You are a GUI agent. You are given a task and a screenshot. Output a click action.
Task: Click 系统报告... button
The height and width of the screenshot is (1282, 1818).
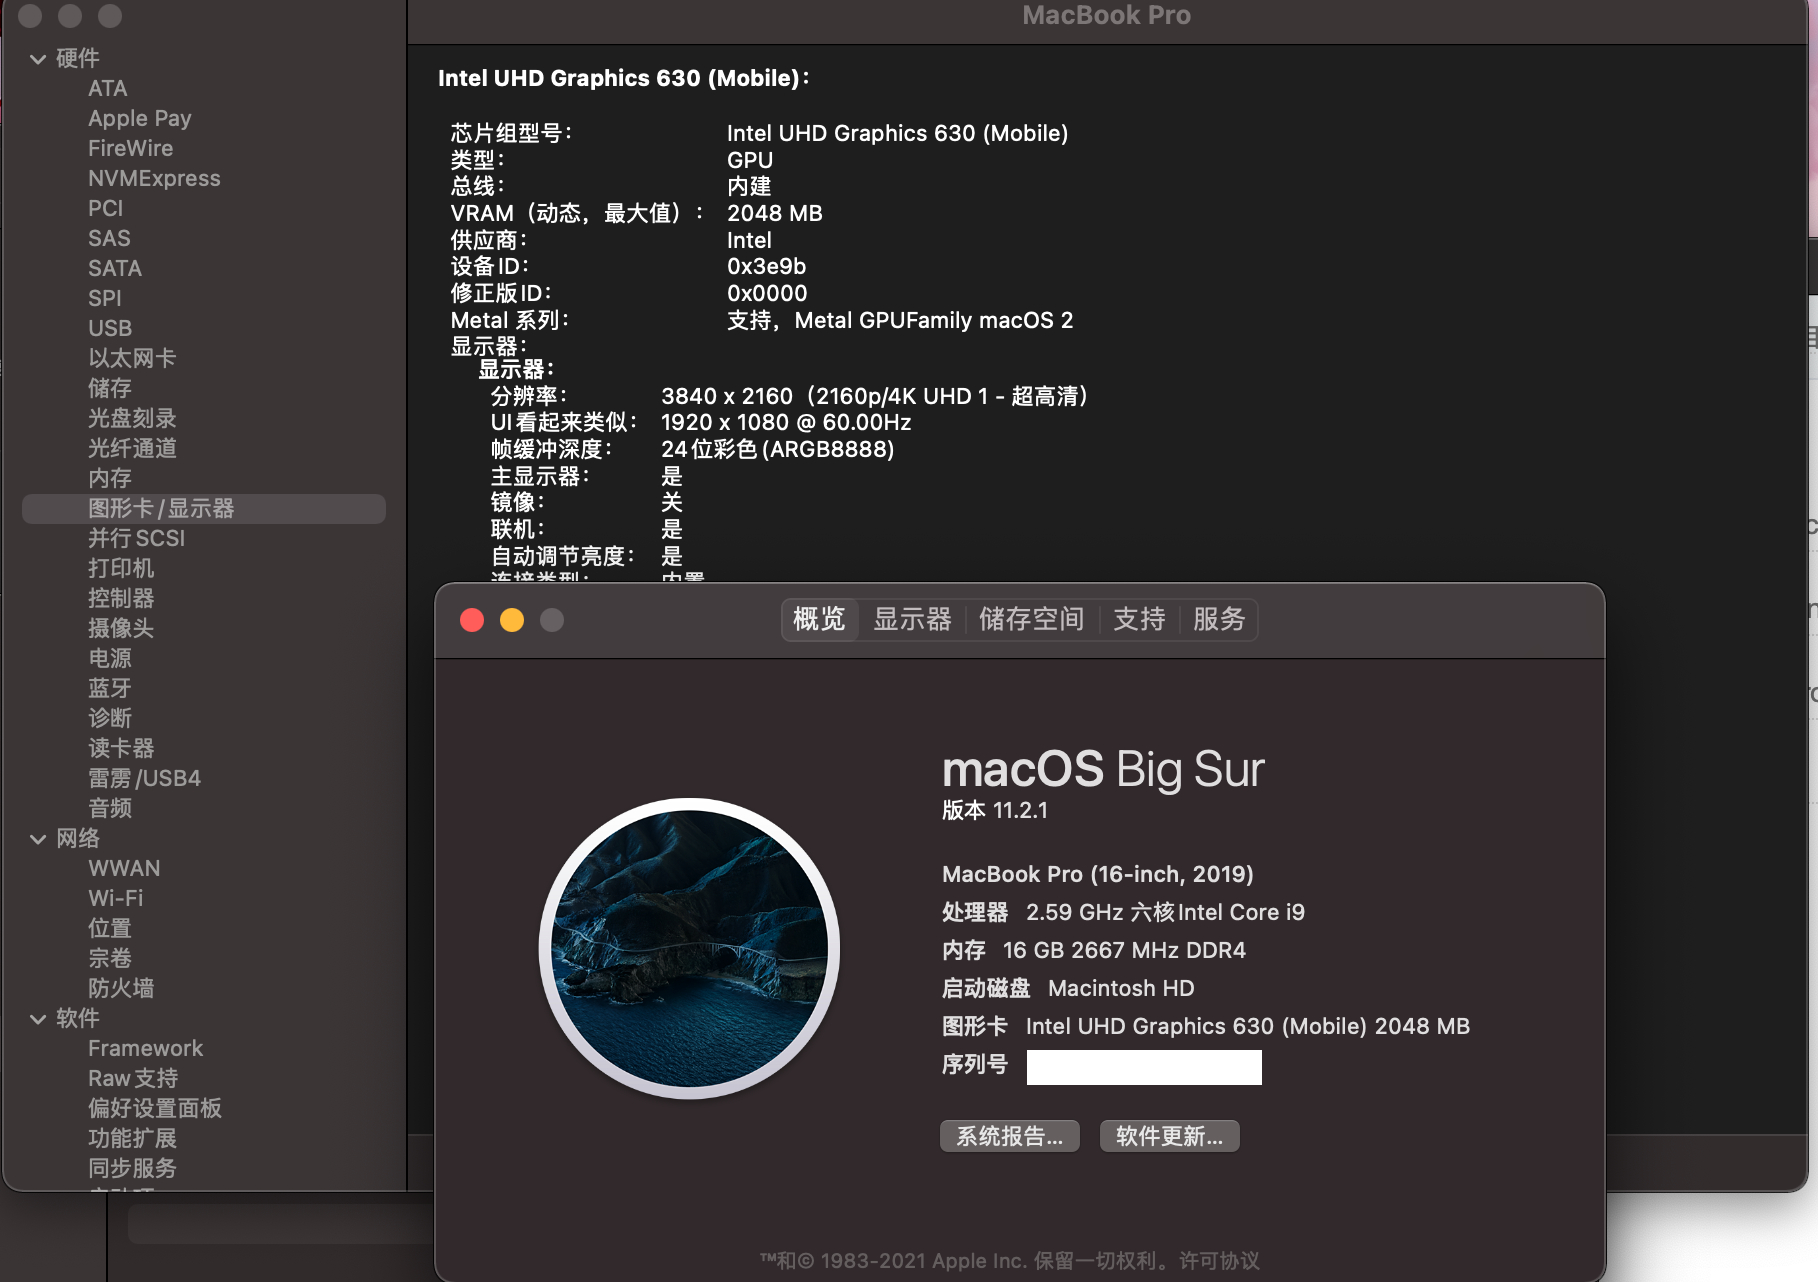[1010, 1136]
